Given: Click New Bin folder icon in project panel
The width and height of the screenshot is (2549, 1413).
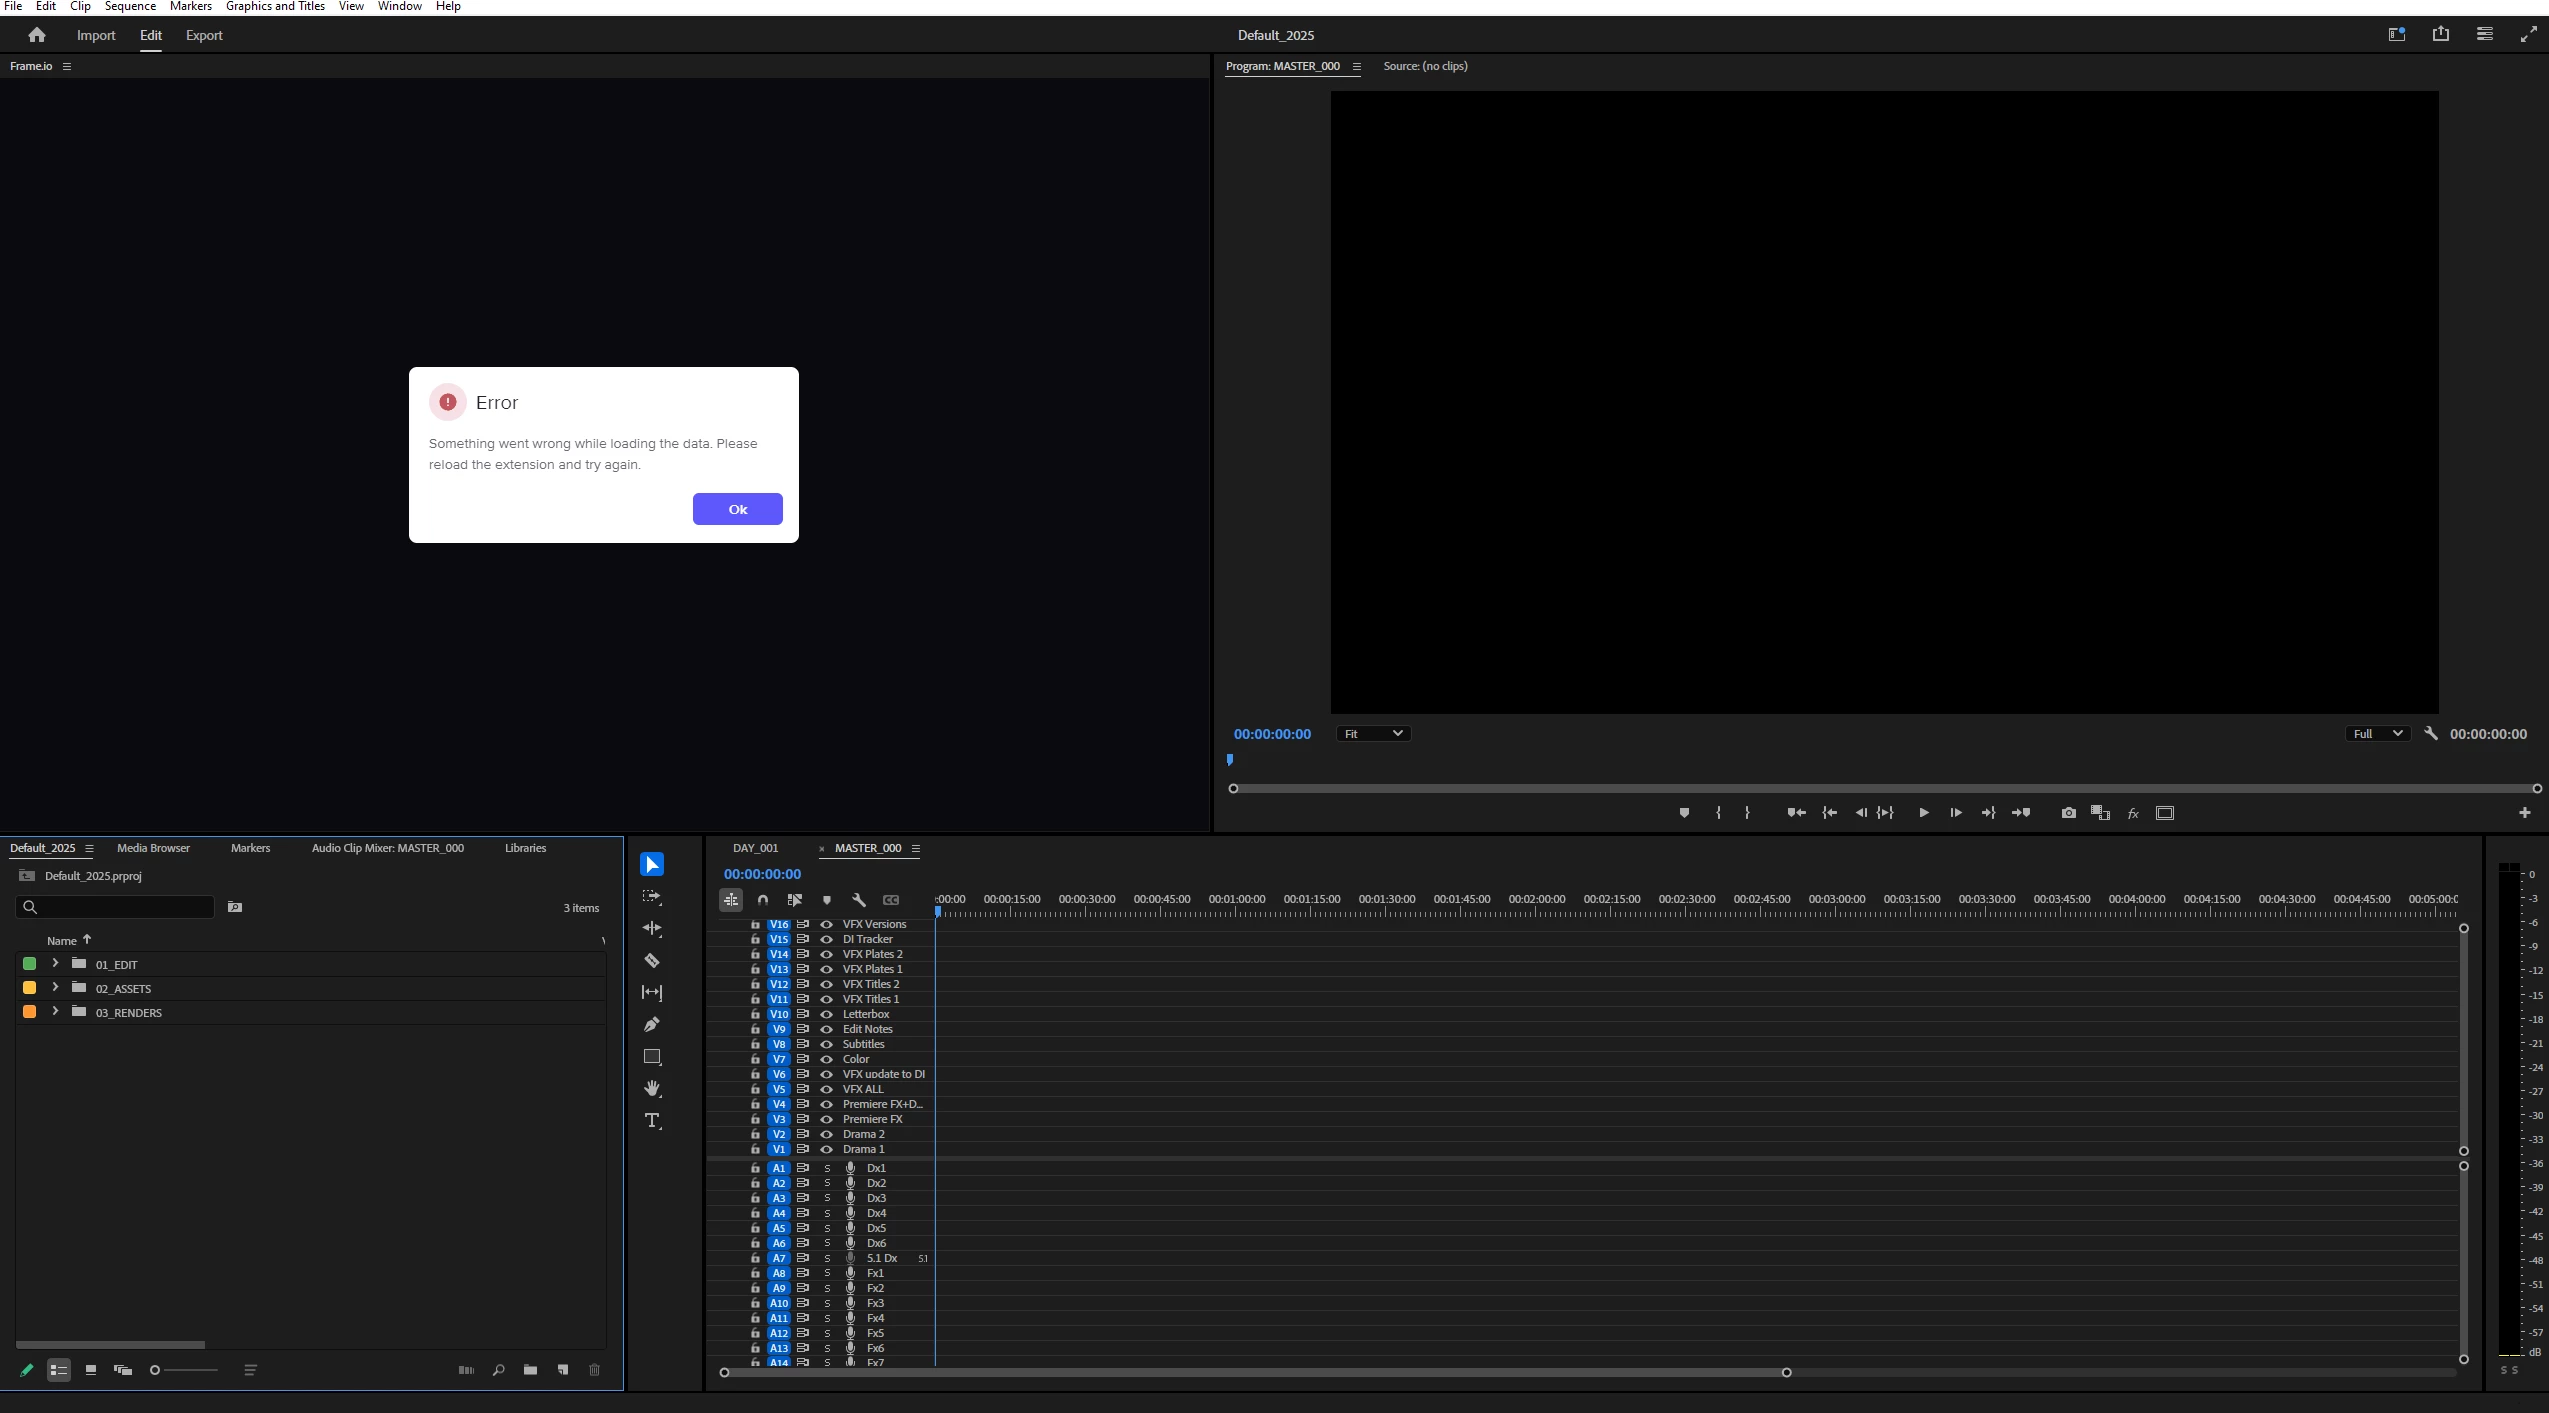Looking at the screenshot, I should coord(530,1370).
